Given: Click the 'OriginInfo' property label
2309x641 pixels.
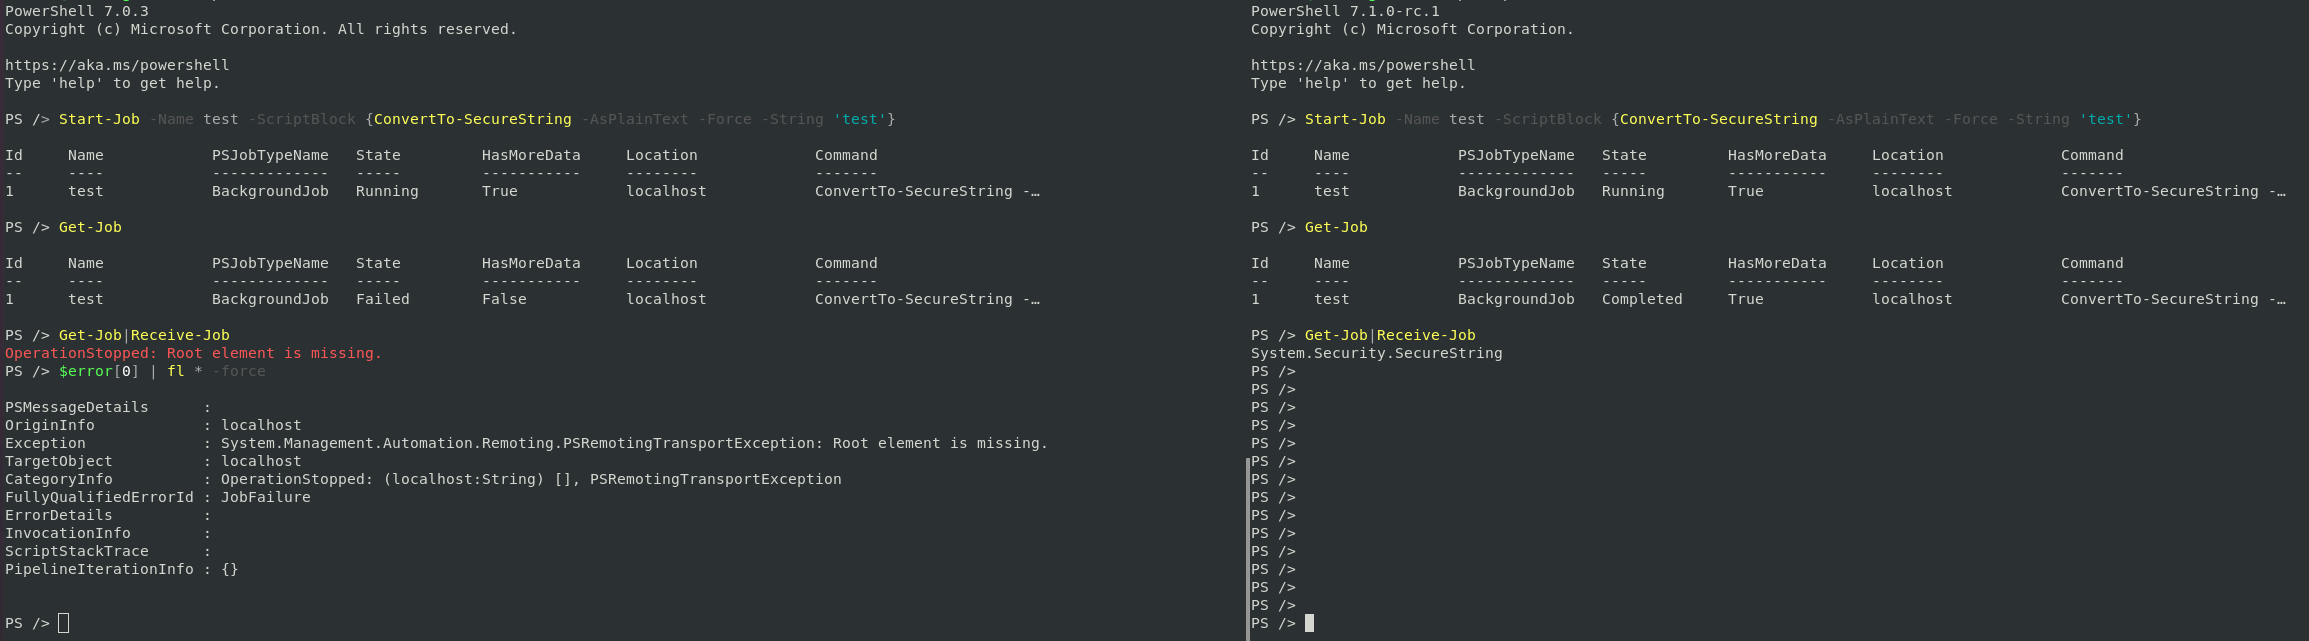Looking at the screenshot, I should (x=50, y=425).
